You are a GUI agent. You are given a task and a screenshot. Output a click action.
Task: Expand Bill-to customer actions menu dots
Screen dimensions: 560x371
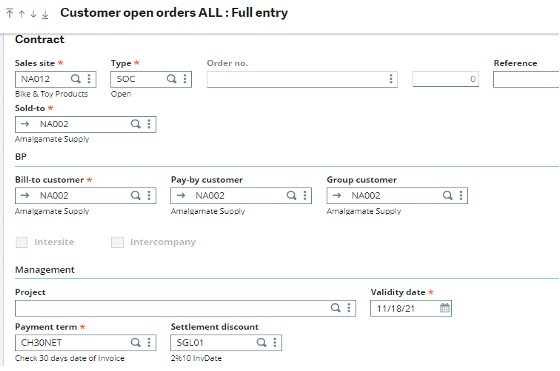pos(149,195)
